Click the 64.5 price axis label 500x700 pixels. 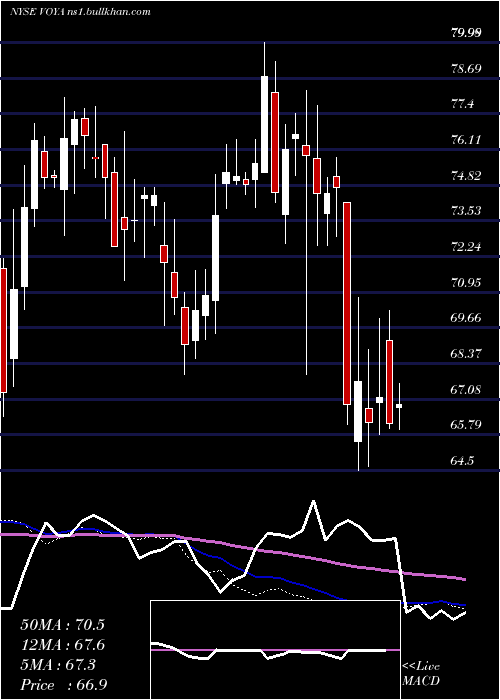[463, 460]
